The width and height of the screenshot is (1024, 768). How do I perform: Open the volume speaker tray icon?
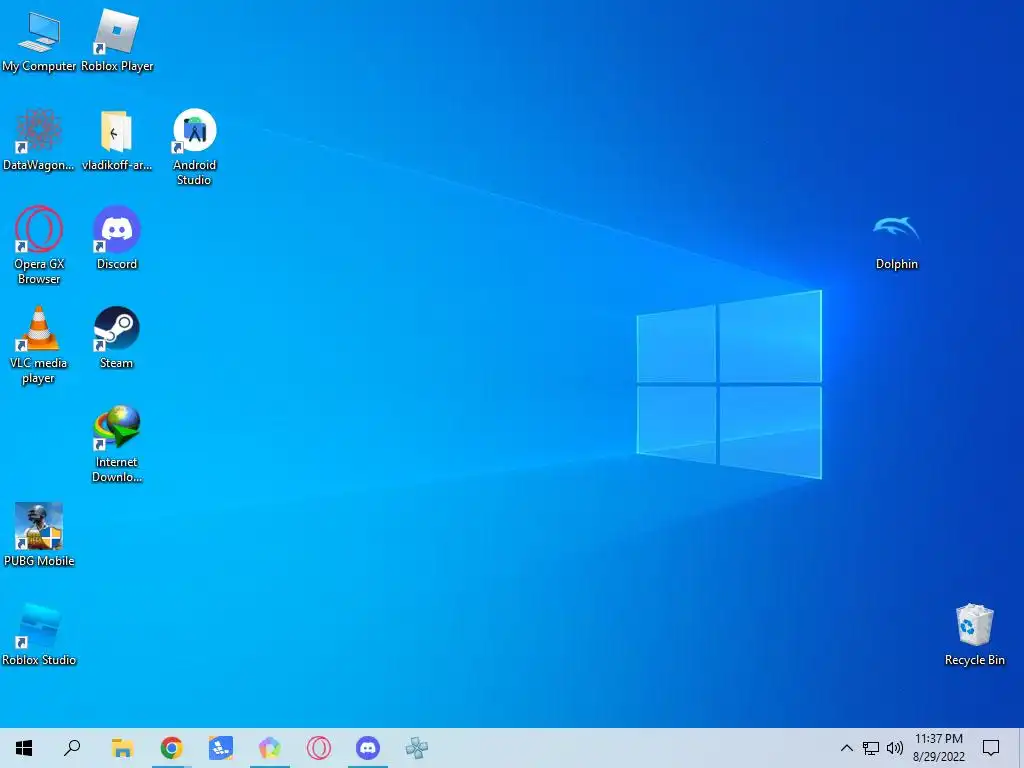[x=895, y=748]
